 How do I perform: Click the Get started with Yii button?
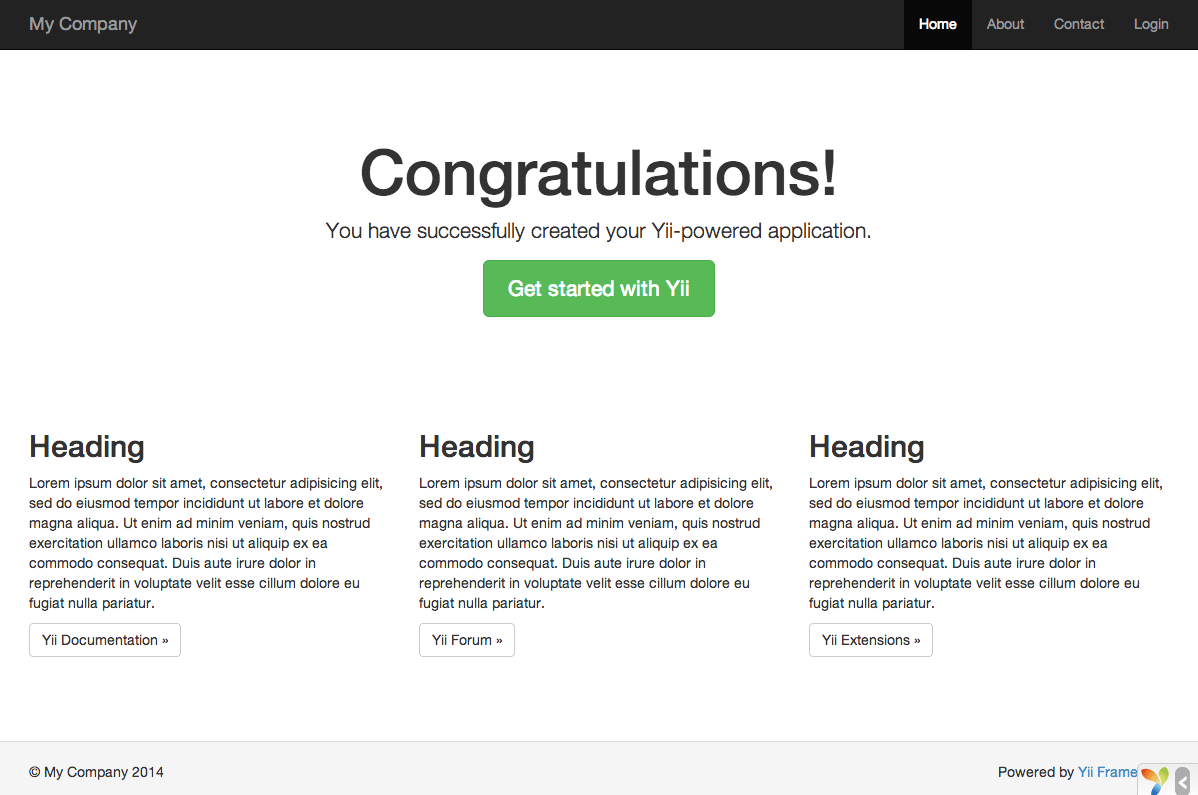[x=598, y=288]
